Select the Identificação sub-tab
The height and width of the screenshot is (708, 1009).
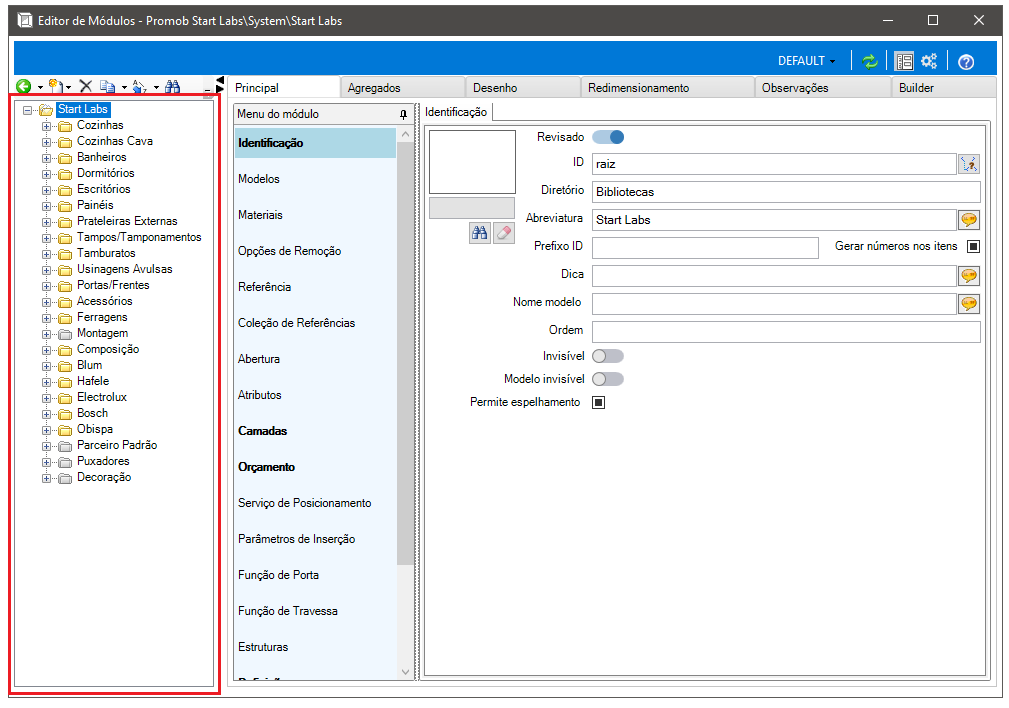(x=456, y=112)
